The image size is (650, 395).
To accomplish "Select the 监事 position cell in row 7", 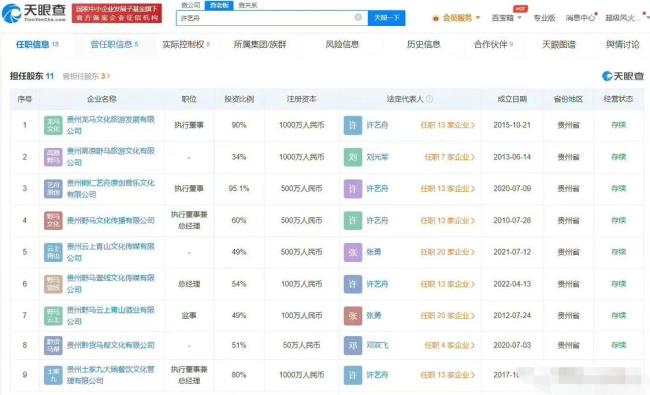I will [x=189, y=316].
